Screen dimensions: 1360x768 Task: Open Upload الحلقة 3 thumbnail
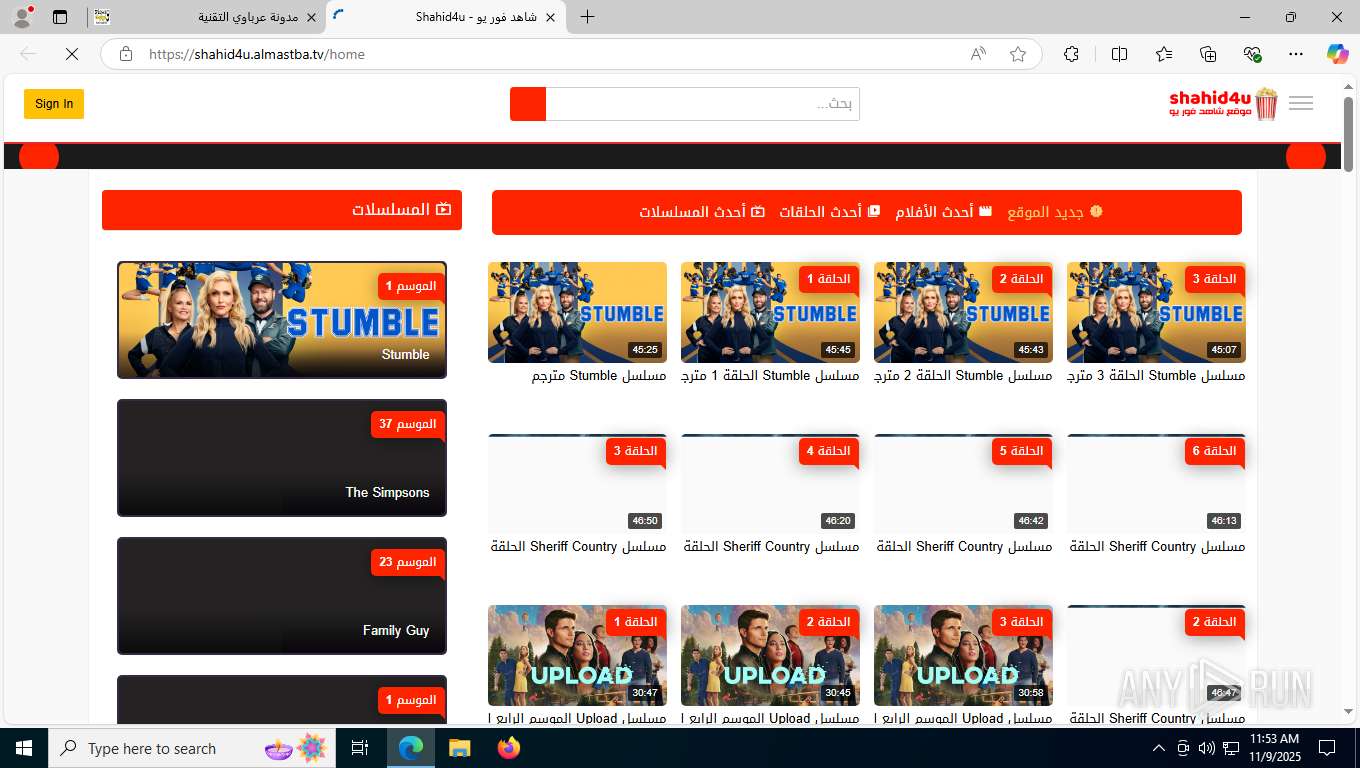(x=963, y=655)
